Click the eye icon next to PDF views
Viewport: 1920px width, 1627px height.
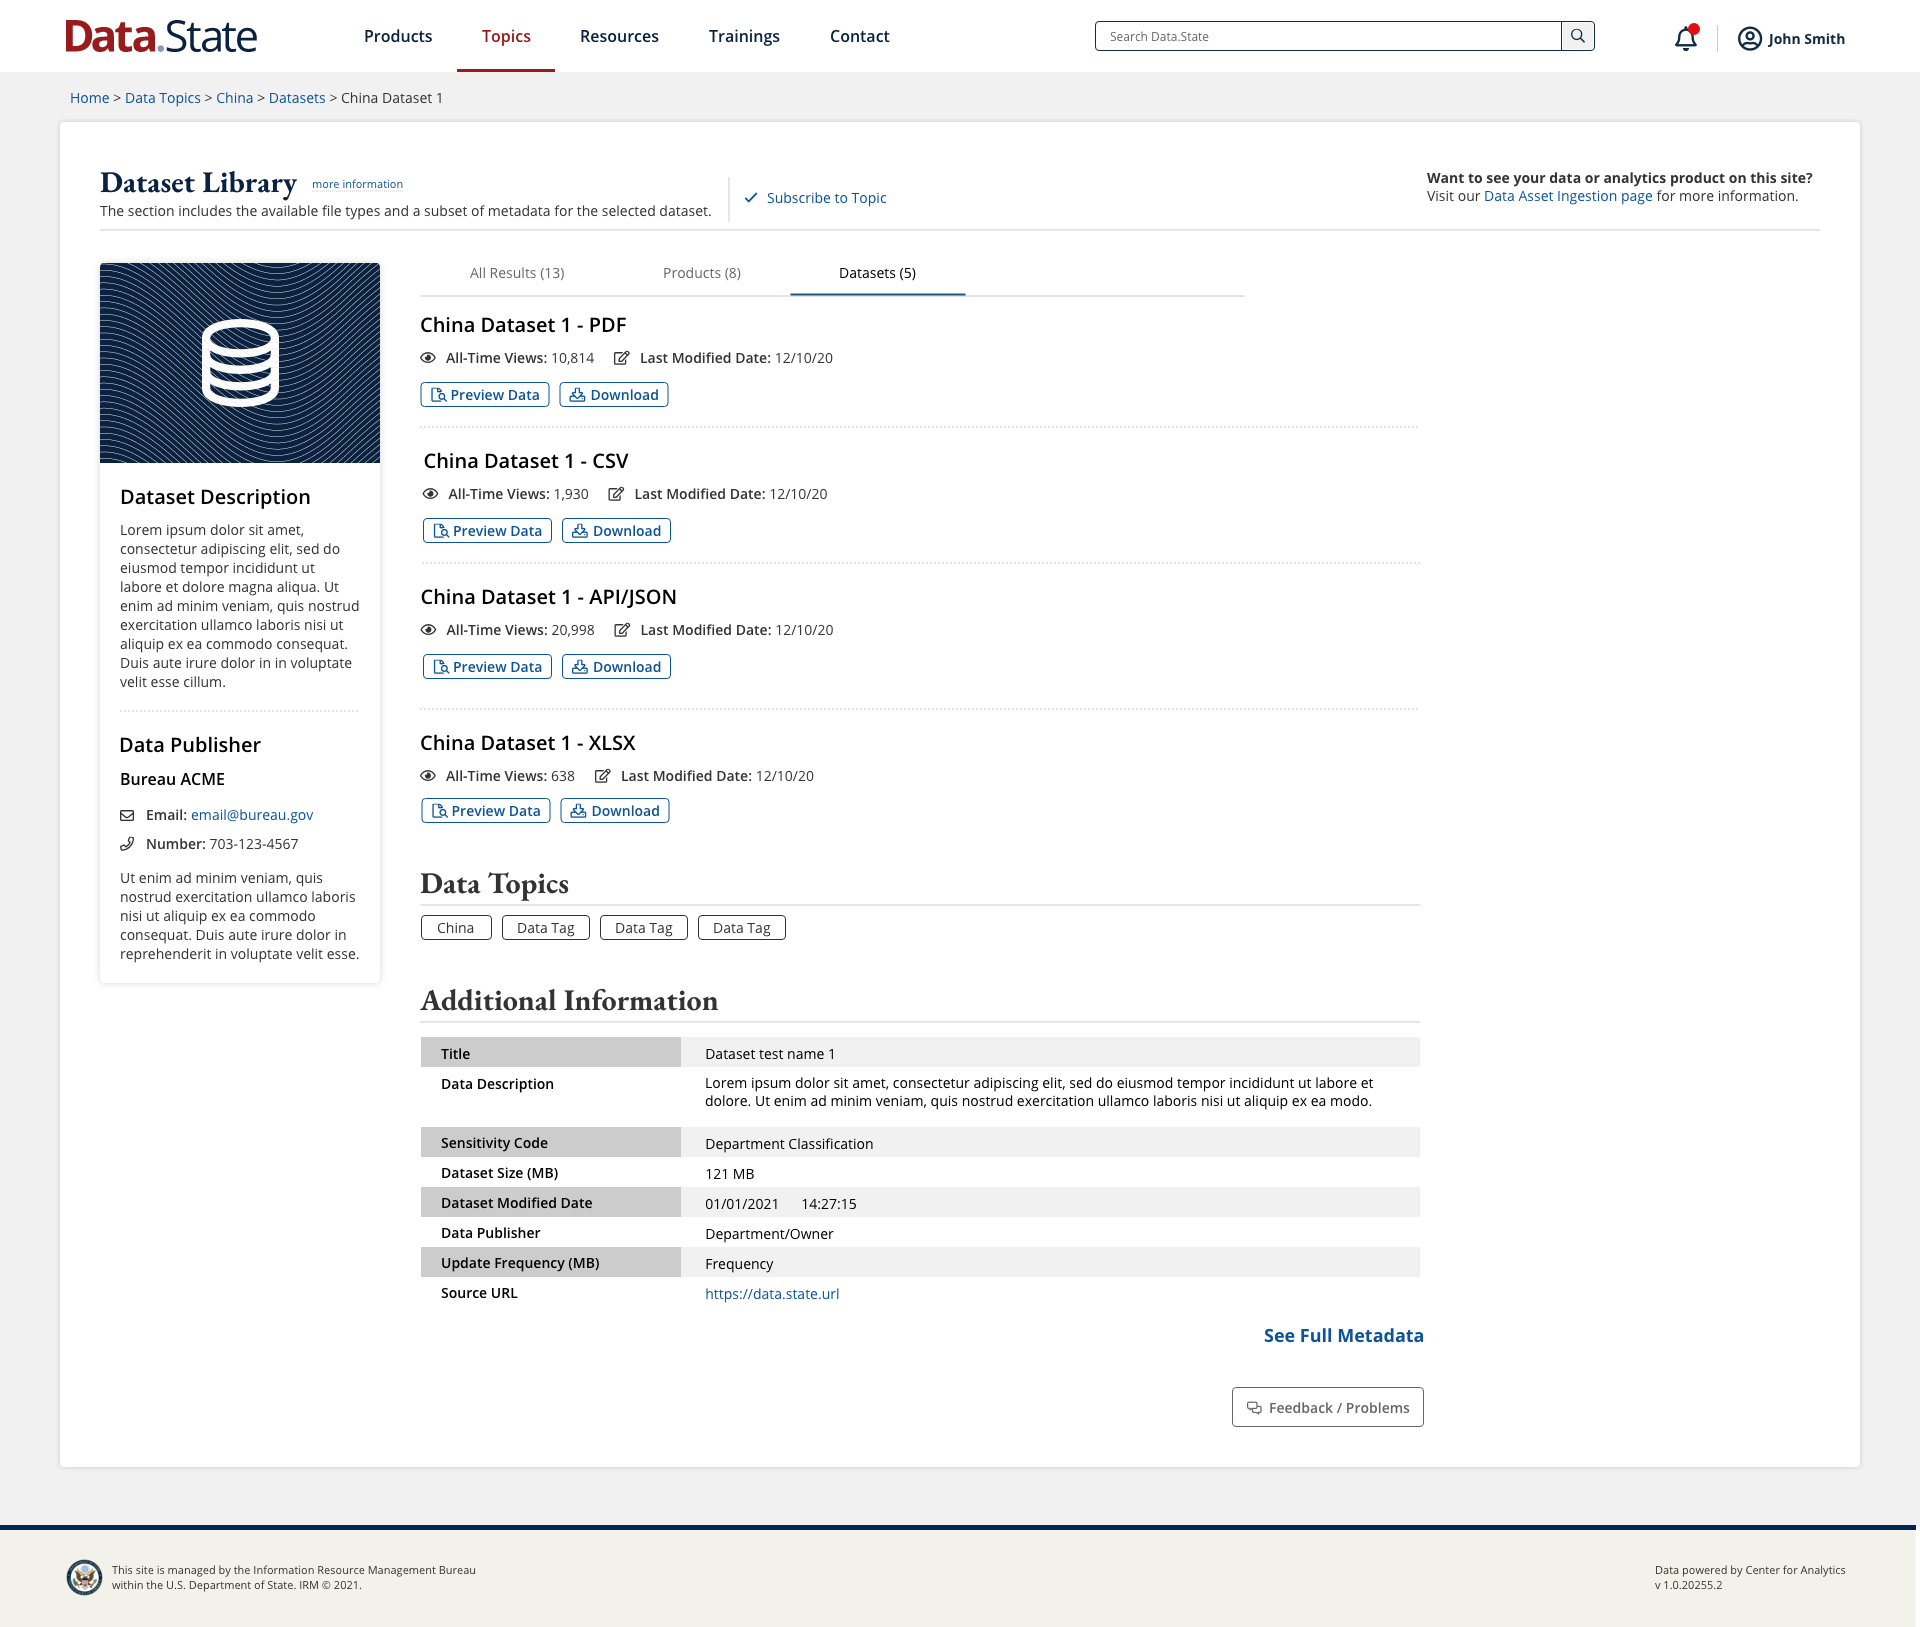[428, 357]
